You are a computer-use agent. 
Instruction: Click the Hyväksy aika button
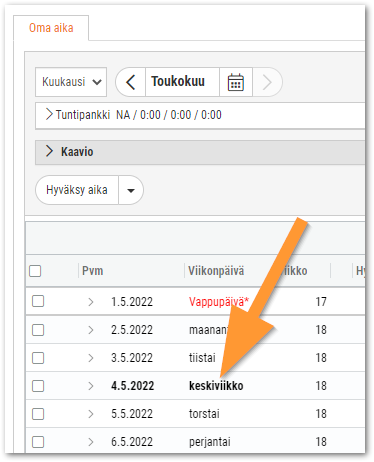coord(77,190)
